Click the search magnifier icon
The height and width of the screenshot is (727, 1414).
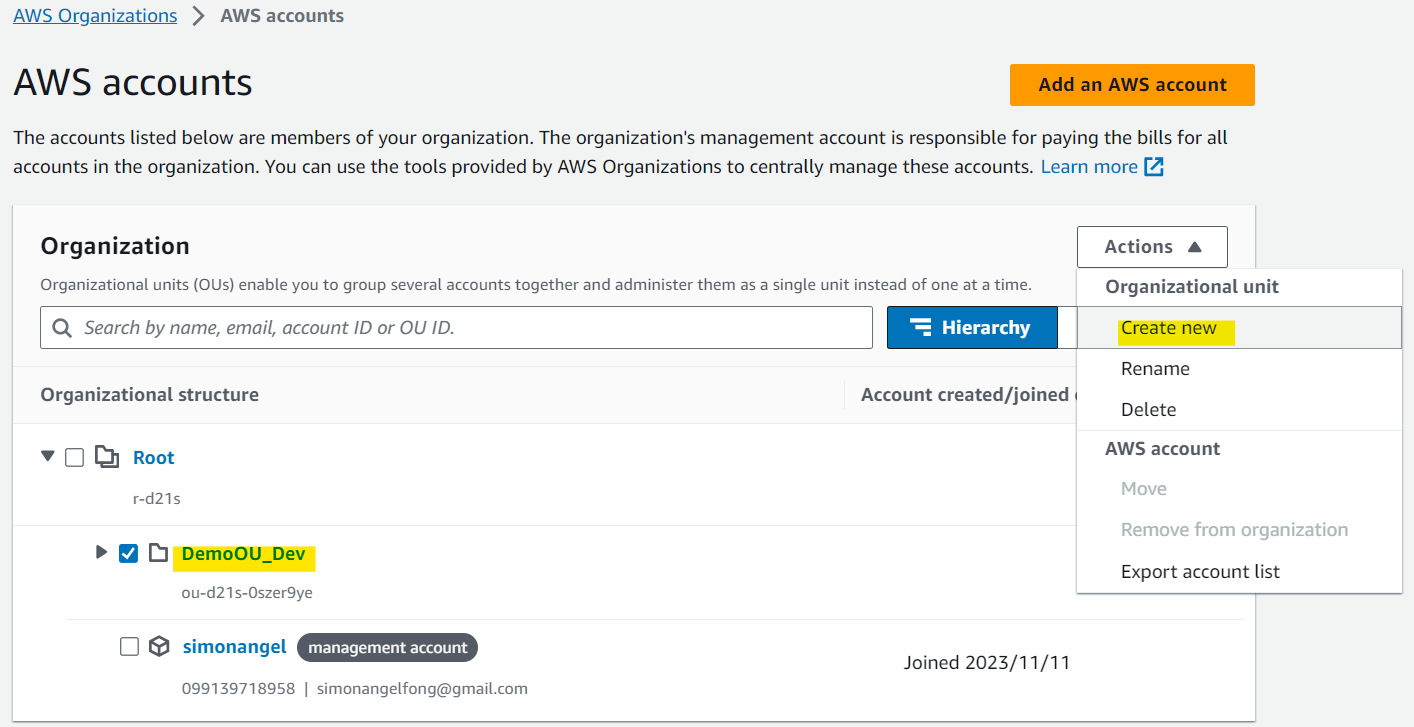tap(62, 328)
